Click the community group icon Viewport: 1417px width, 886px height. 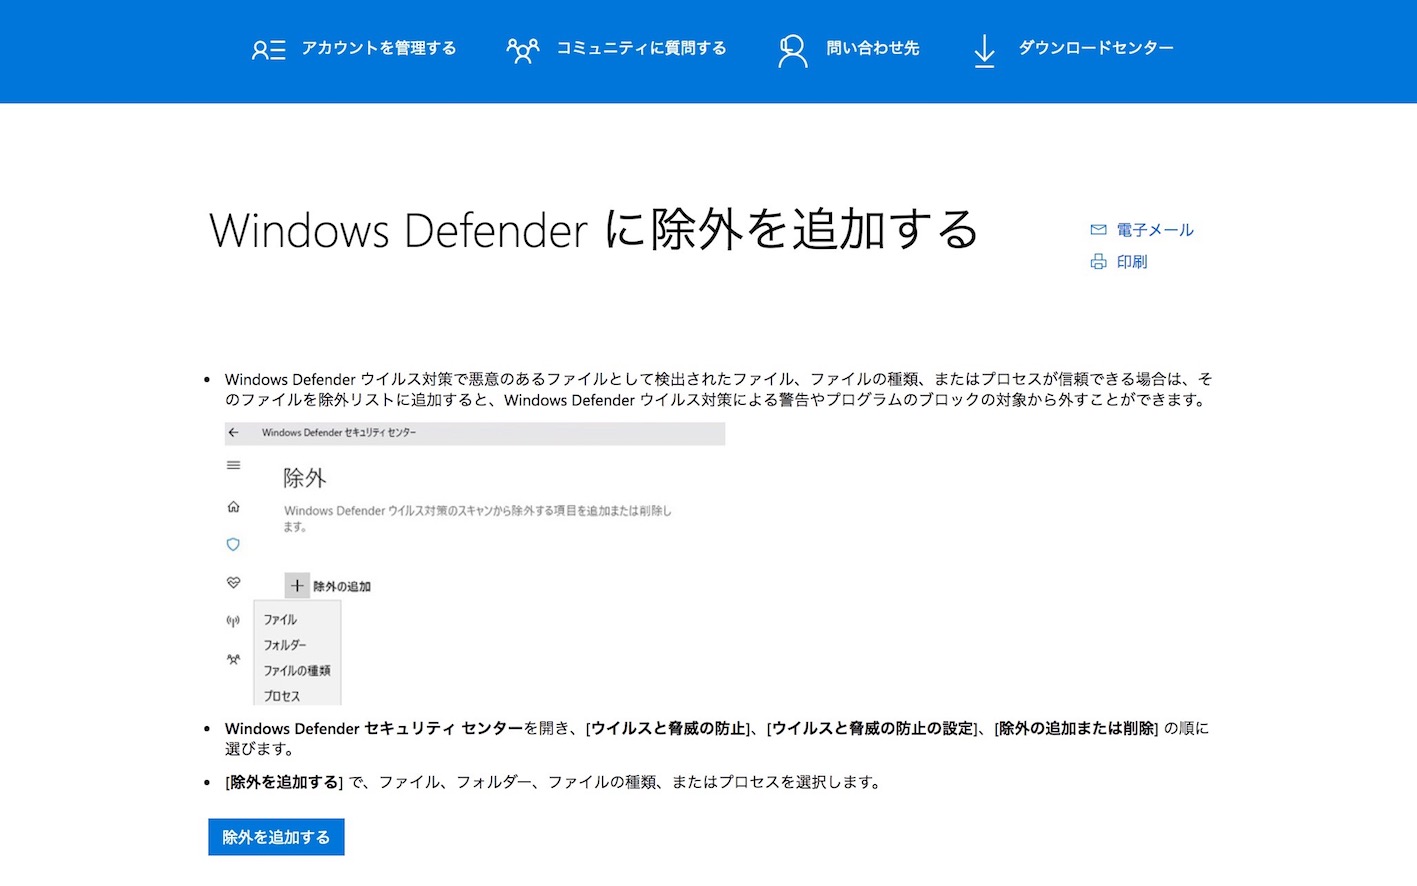(522, 50)
